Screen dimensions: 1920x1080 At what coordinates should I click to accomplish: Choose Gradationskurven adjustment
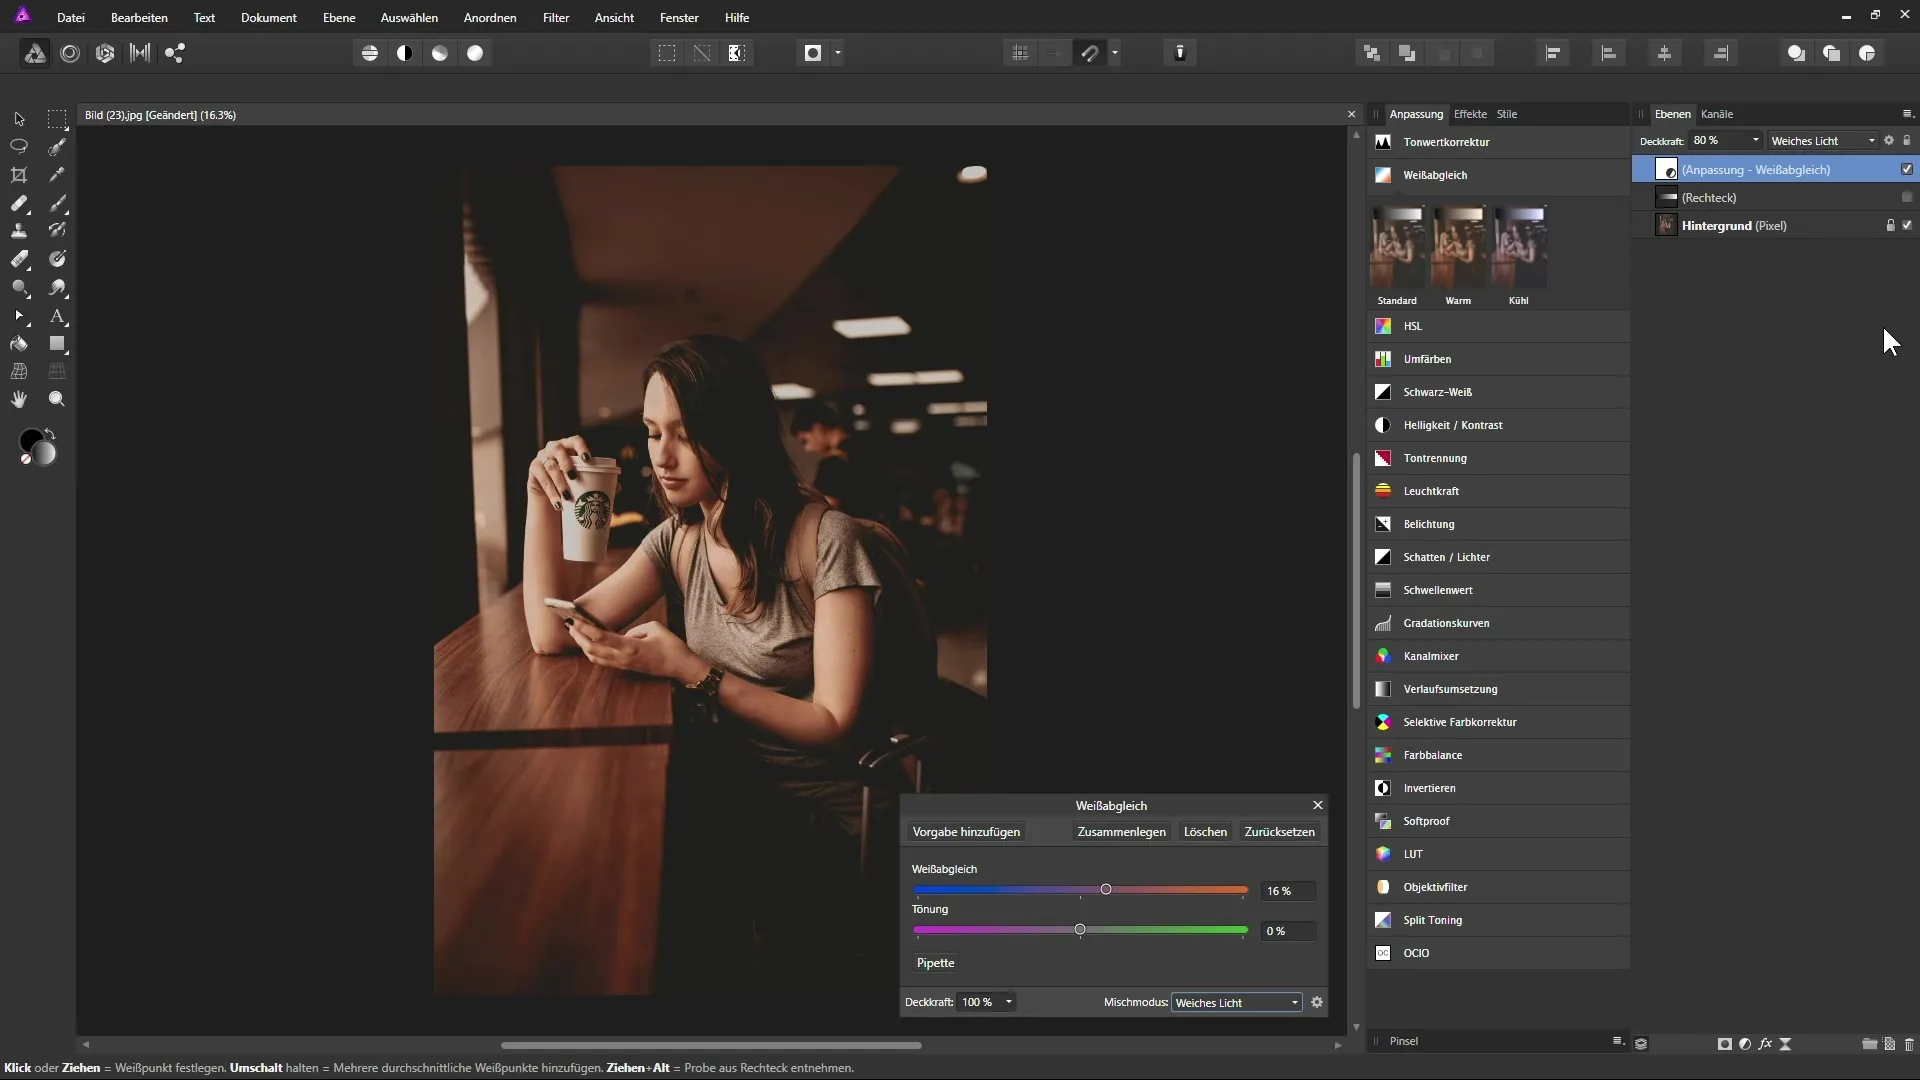[x=1498, y=623]
